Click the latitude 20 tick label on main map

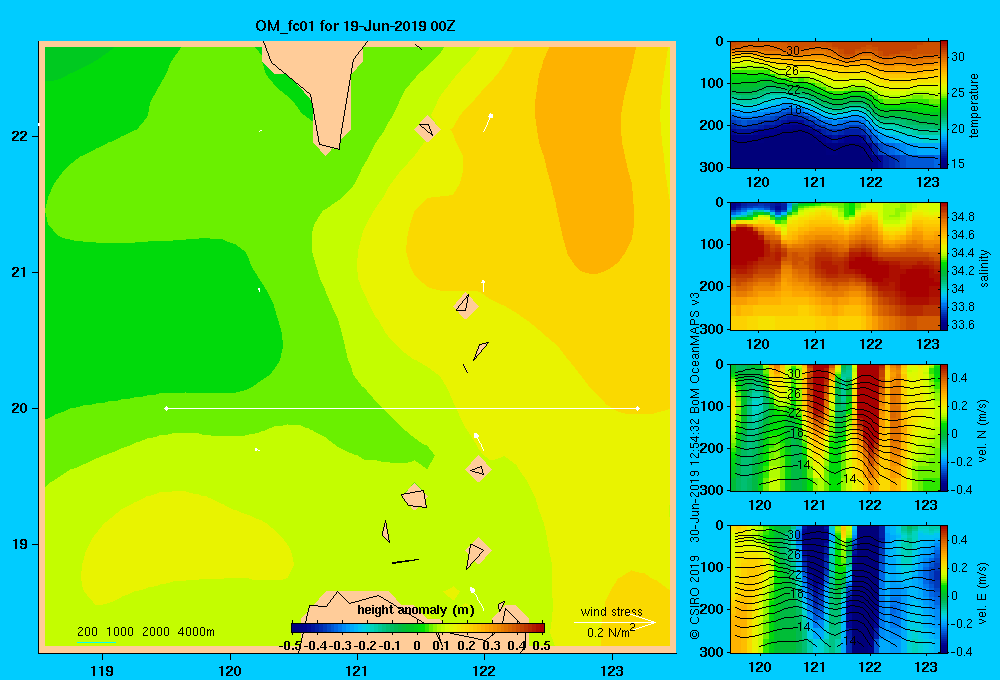point(20,408)
